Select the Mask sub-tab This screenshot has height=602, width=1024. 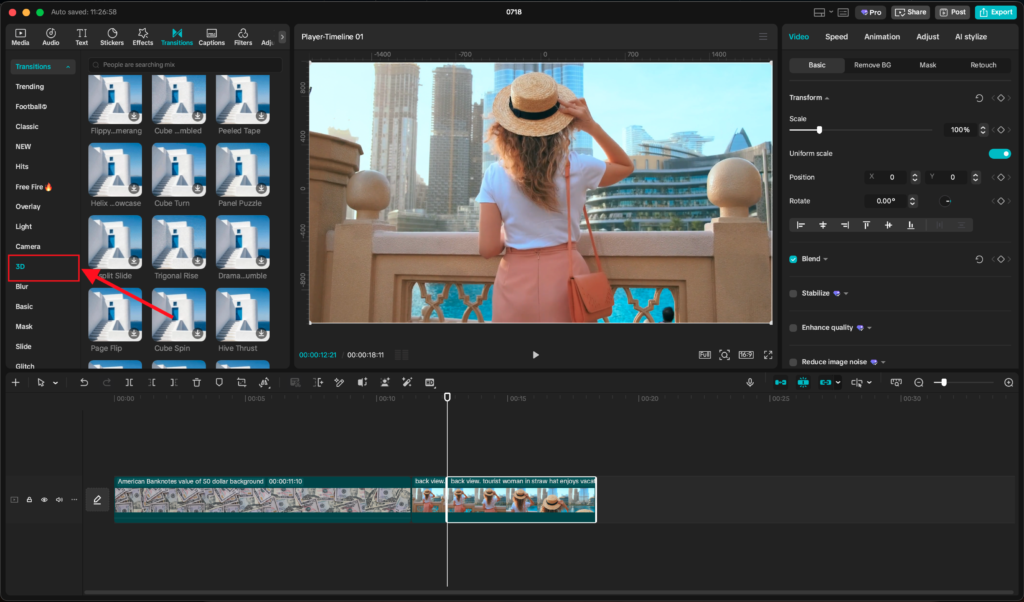point(927,65)
